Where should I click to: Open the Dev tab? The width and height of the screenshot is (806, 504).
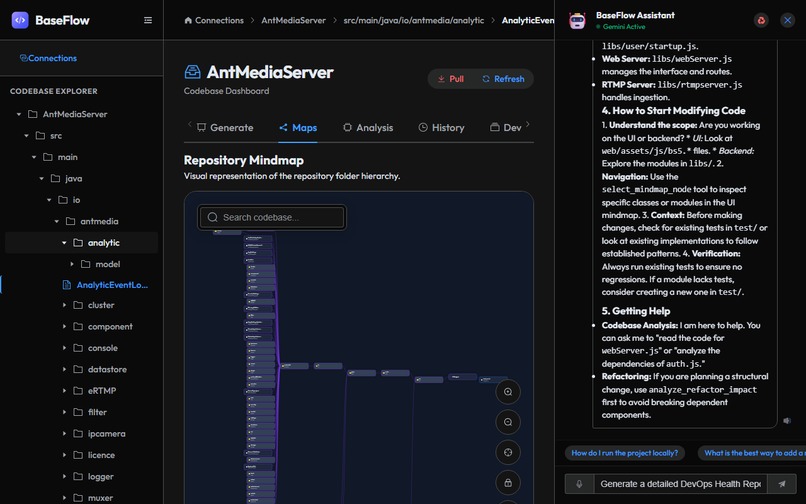(506, 128)
